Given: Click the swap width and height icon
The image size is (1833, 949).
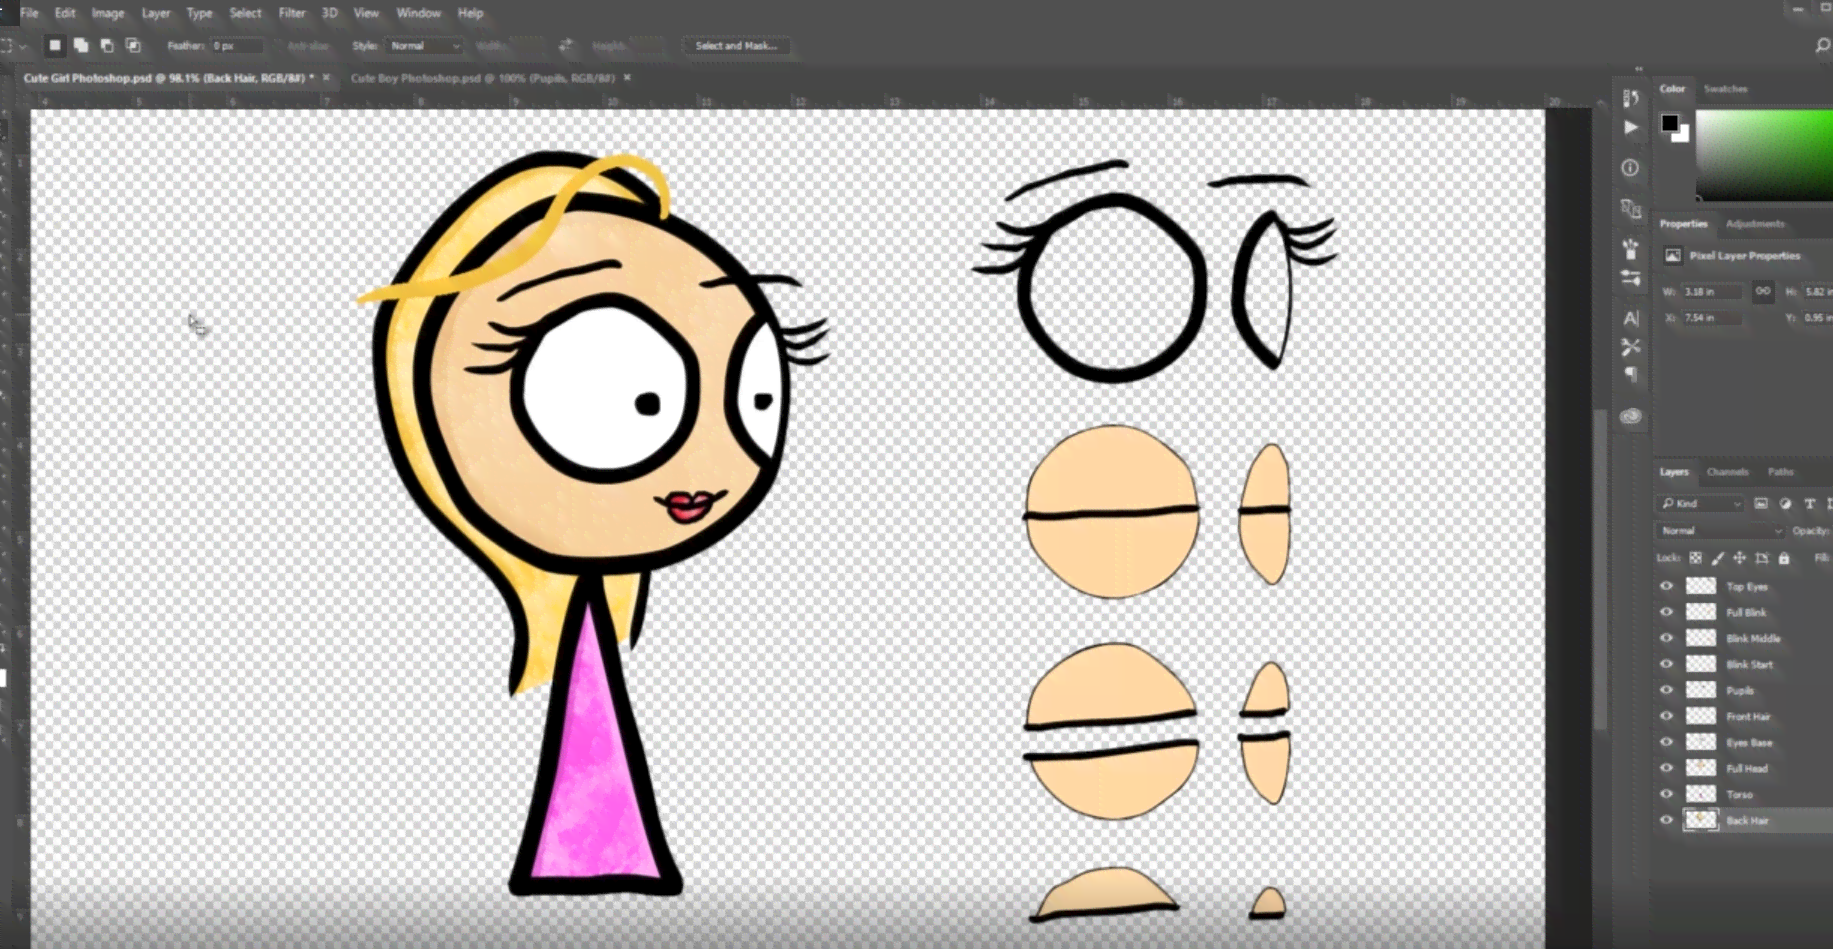Looking at the screenshot, I should click(x=566, y=45).
